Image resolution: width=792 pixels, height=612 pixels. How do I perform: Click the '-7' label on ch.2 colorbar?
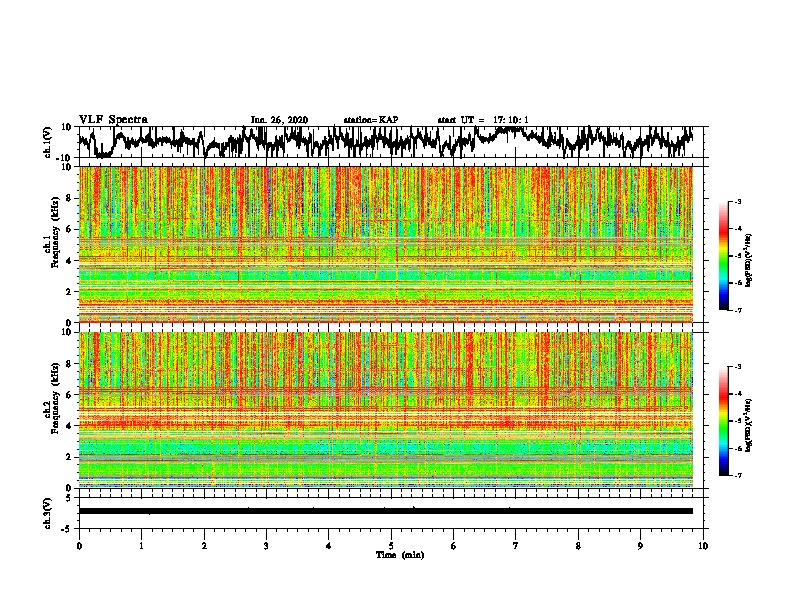point(738,476)
